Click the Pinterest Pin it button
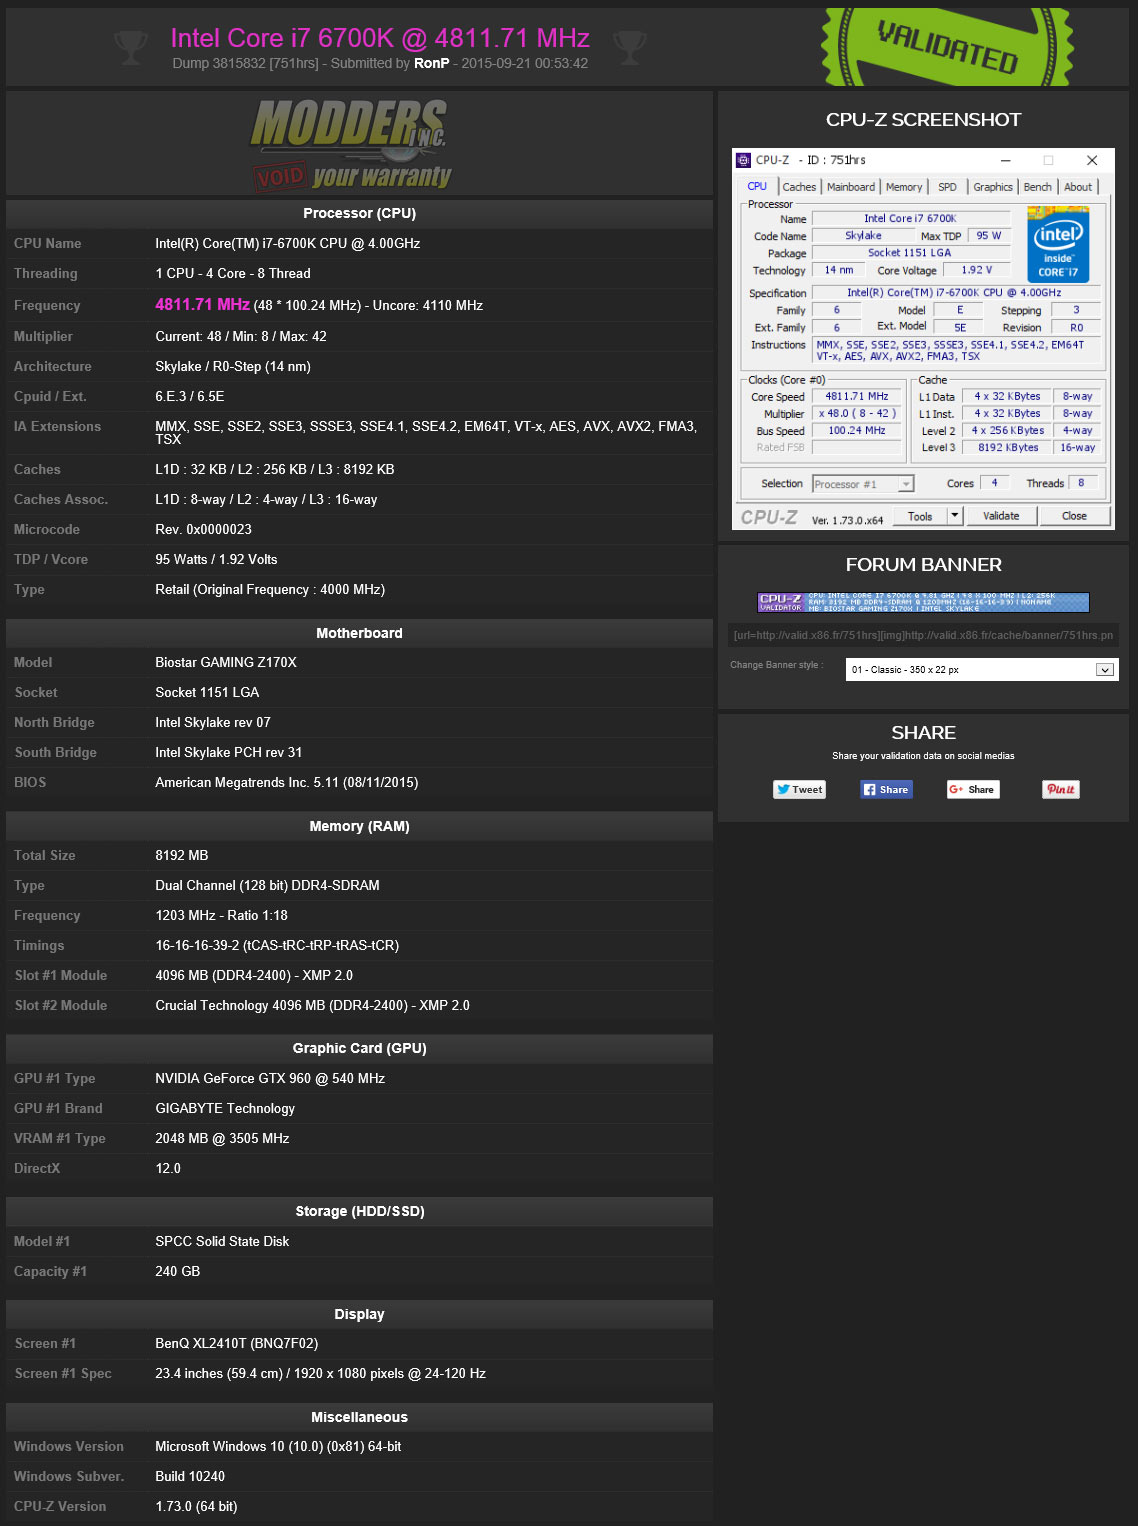Image resolution: width=1138 pixels, height=1526 pixels. [x=1061, y=789]
